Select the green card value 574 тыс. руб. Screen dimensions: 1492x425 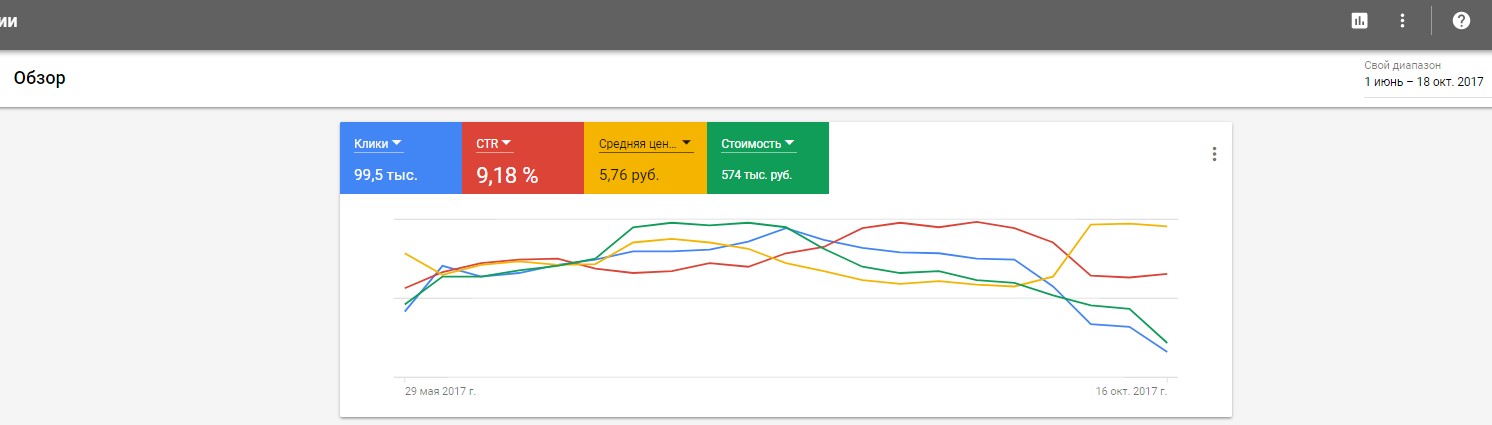tap(757, 175)
